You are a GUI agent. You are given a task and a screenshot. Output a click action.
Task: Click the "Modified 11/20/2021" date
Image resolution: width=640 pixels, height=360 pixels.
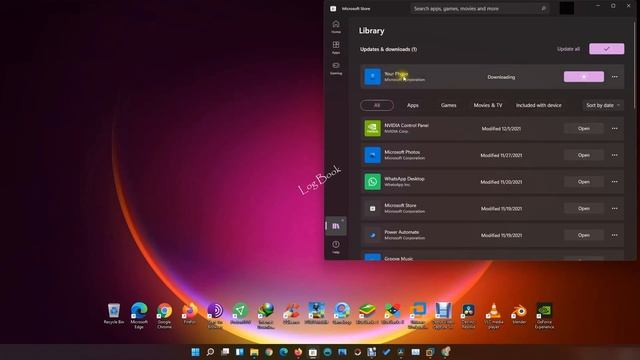coord(501,182)
